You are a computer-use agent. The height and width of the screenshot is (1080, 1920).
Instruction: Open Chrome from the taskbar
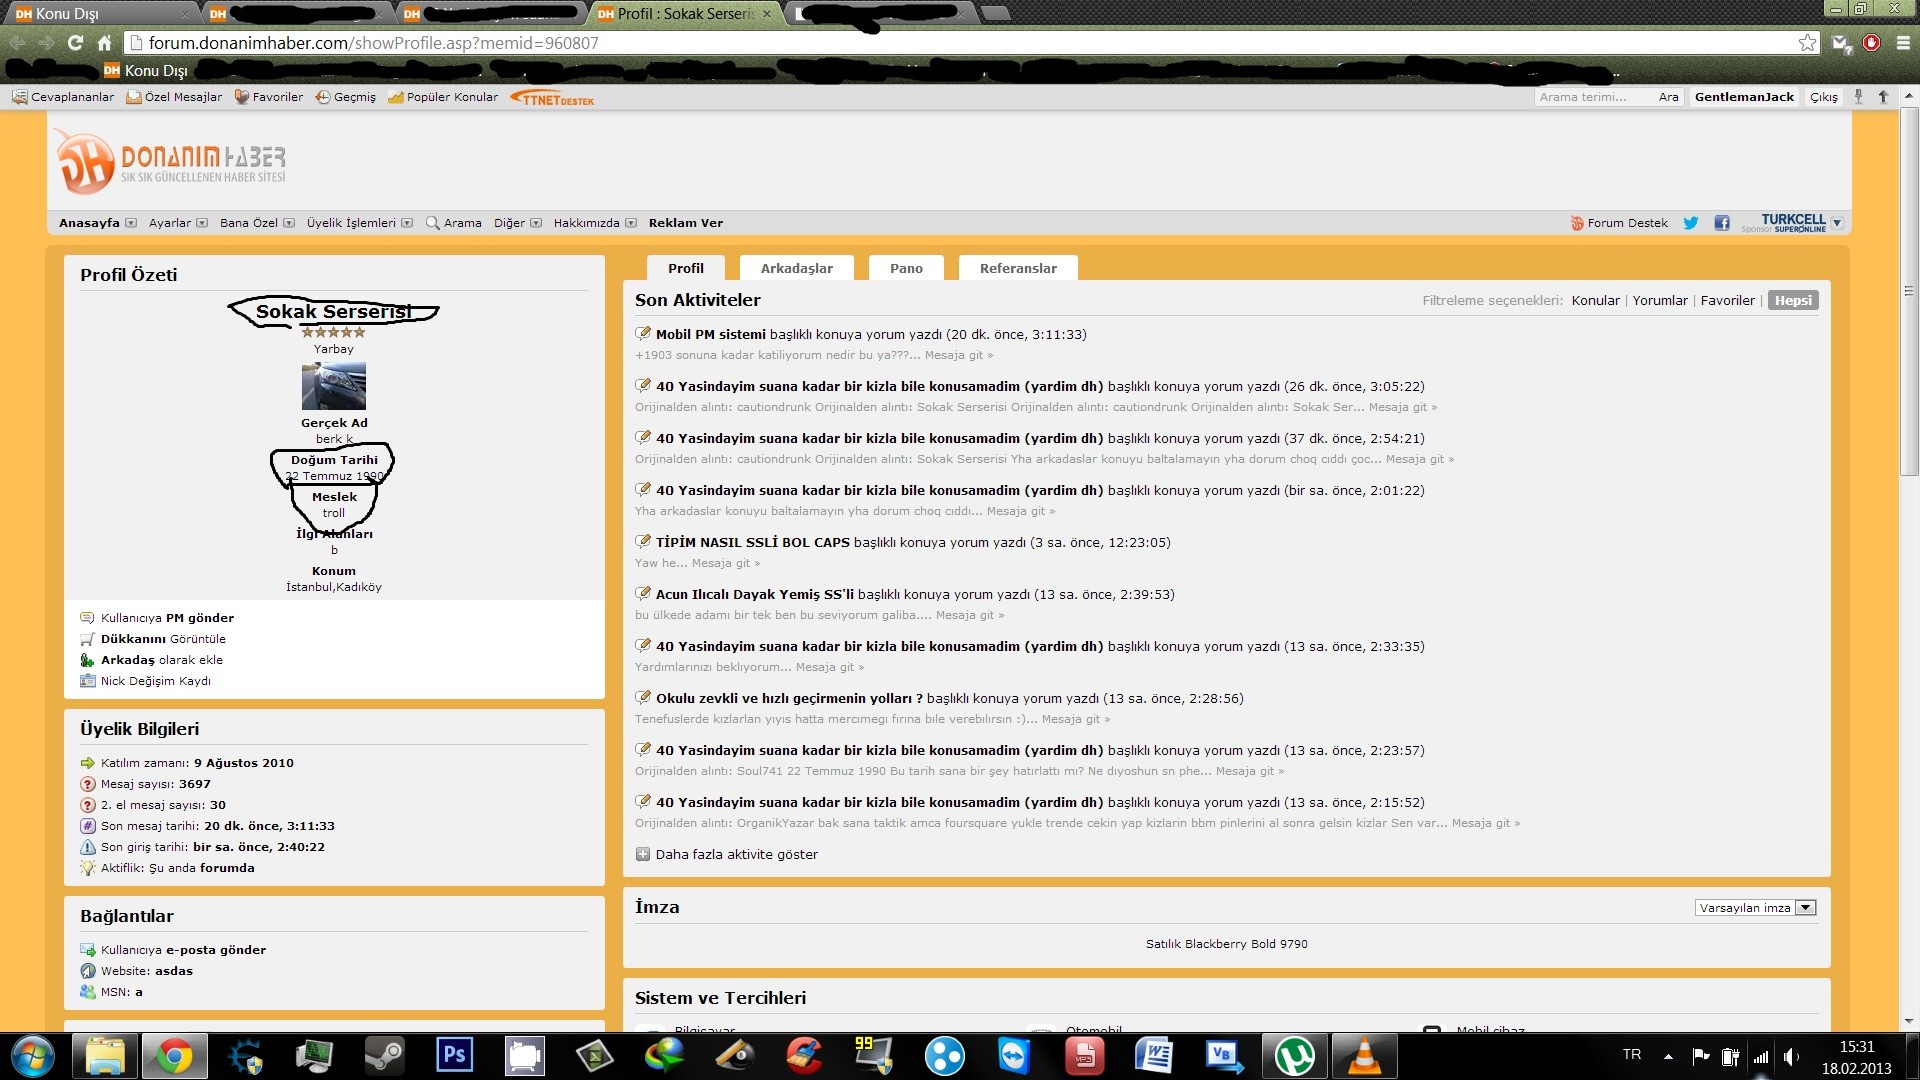[174, 1056]
